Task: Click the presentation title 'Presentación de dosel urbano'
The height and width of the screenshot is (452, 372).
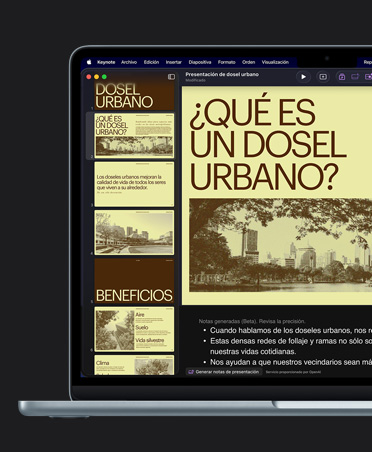Action: pos(222,74)
